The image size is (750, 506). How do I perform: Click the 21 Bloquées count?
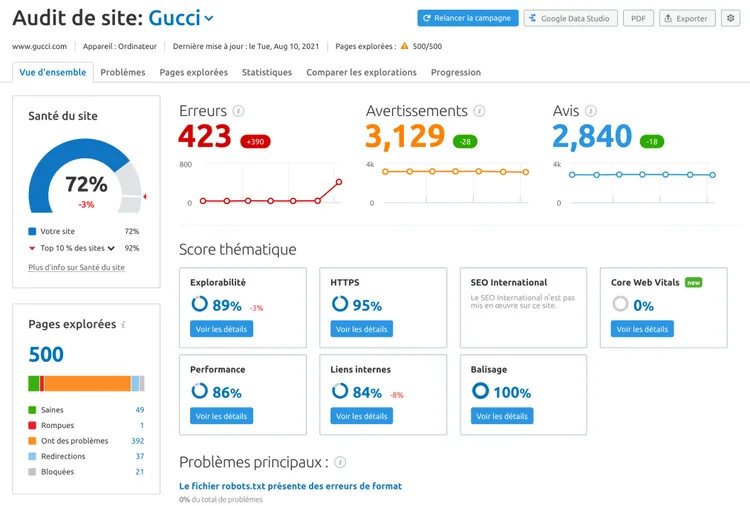coord(140,472)
